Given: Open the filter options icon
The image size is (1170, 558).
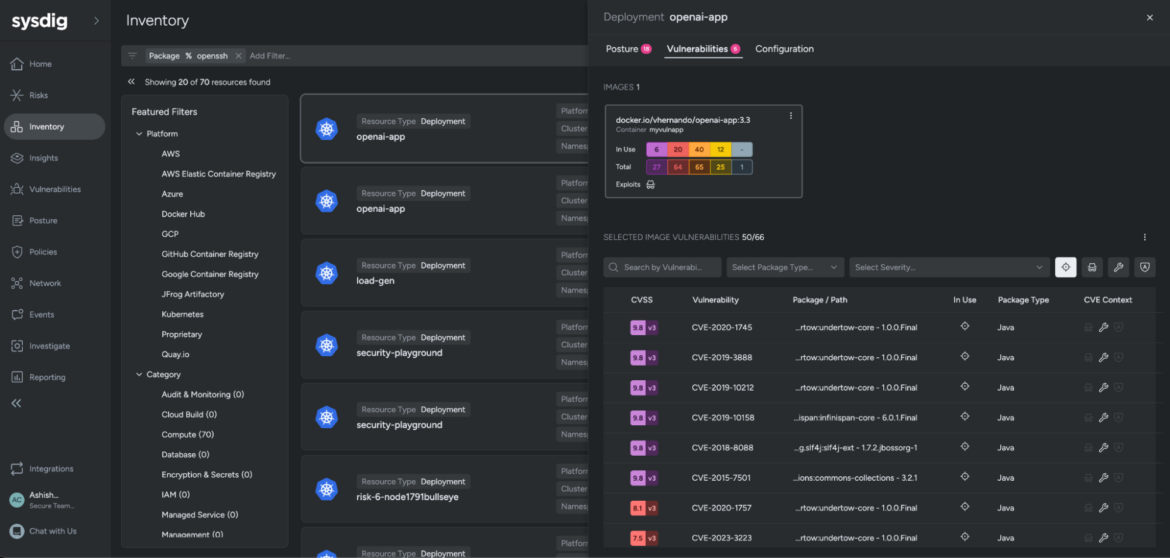Looking at the screenshot, I should [x=132, y=56].
